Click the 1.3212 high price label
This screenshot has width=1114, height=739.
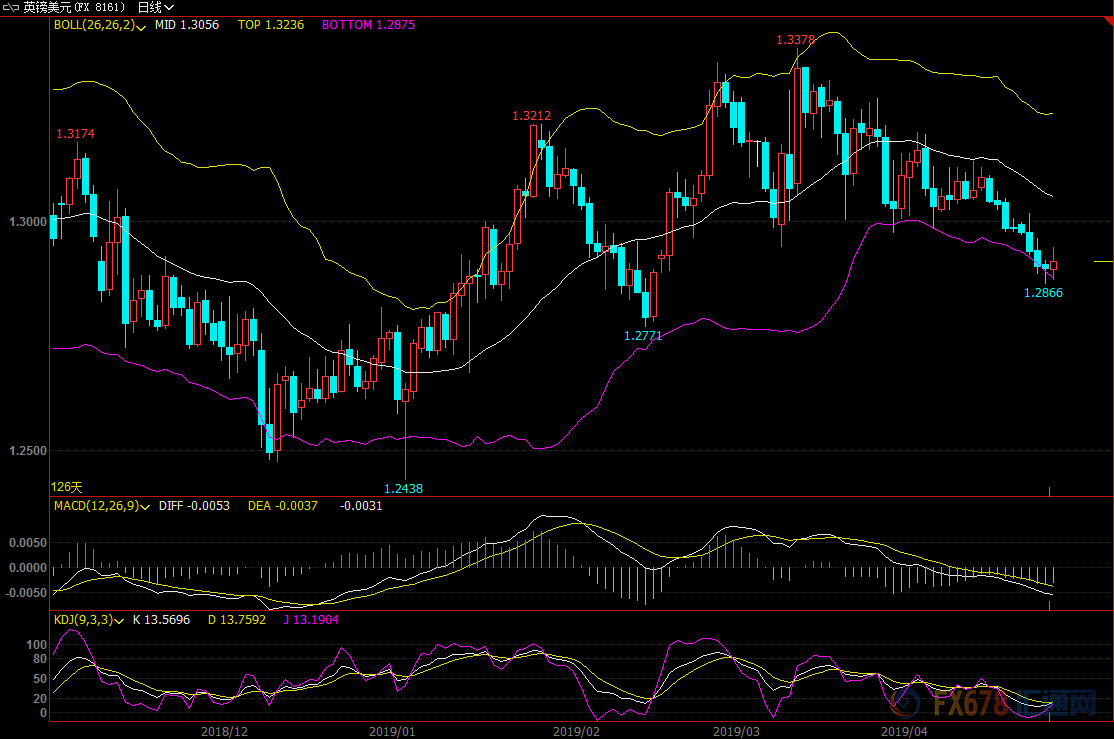531,116
